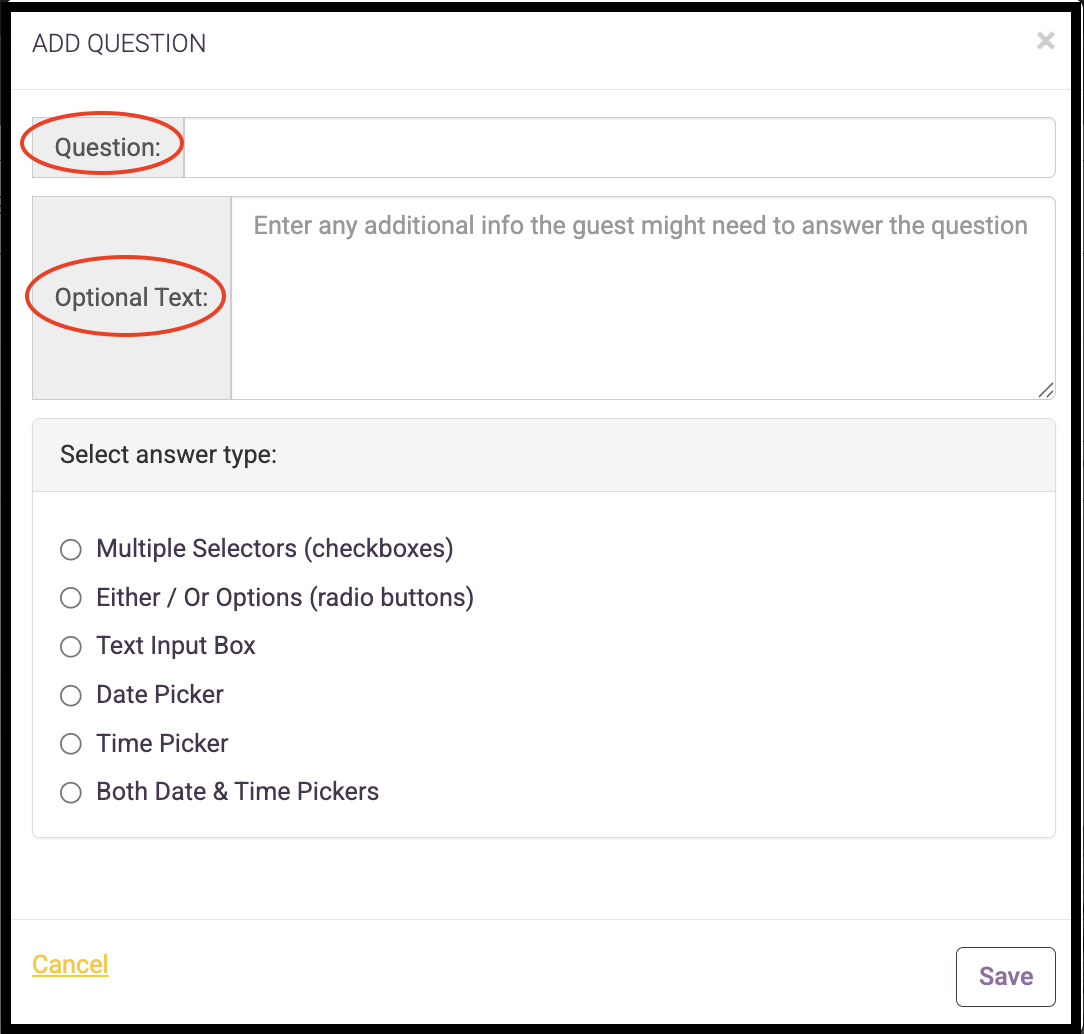Click the Date Picker label text
Viewport: 1084px width, 1034px height.
tap(160, 695)
